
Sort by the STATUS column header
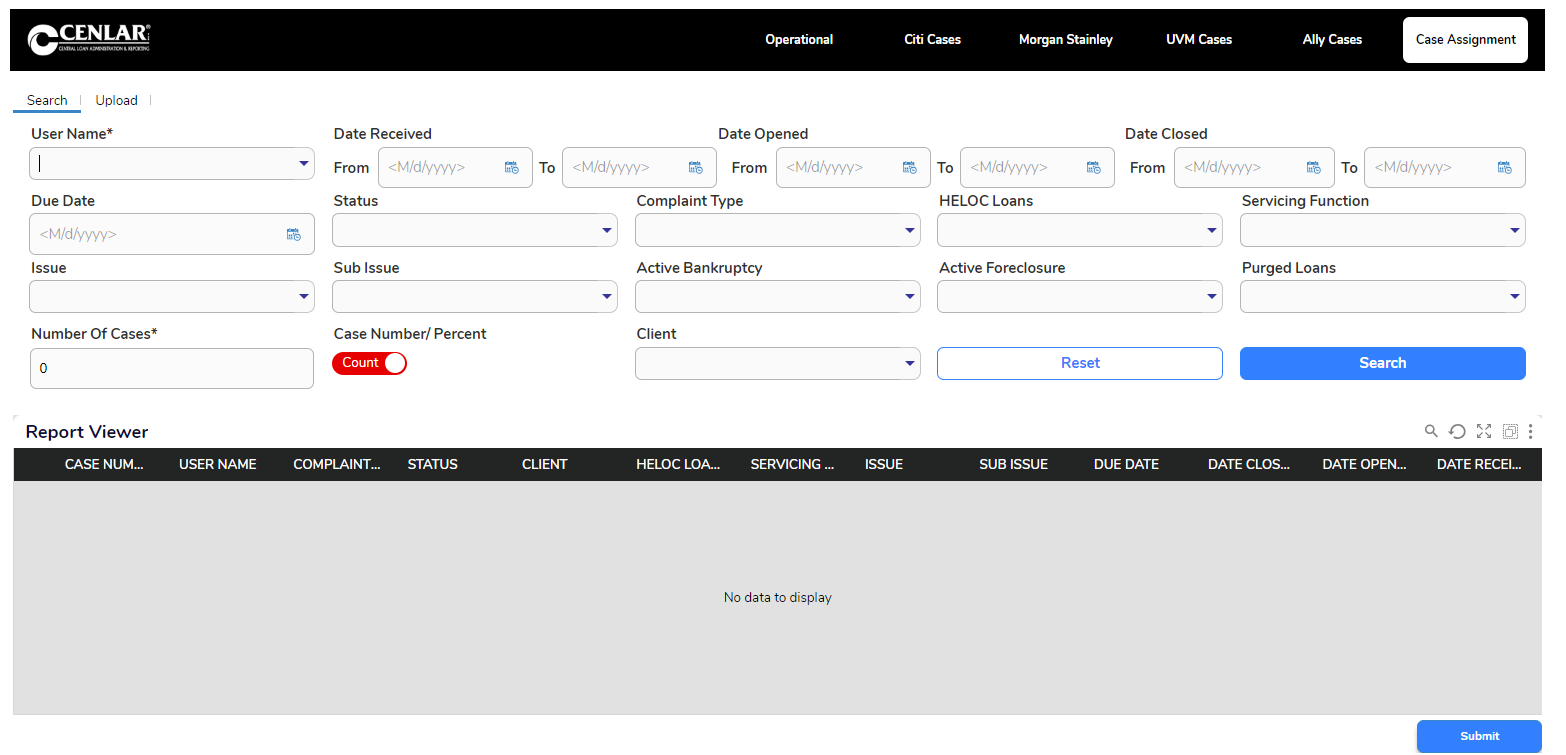[x=433, y=465]
